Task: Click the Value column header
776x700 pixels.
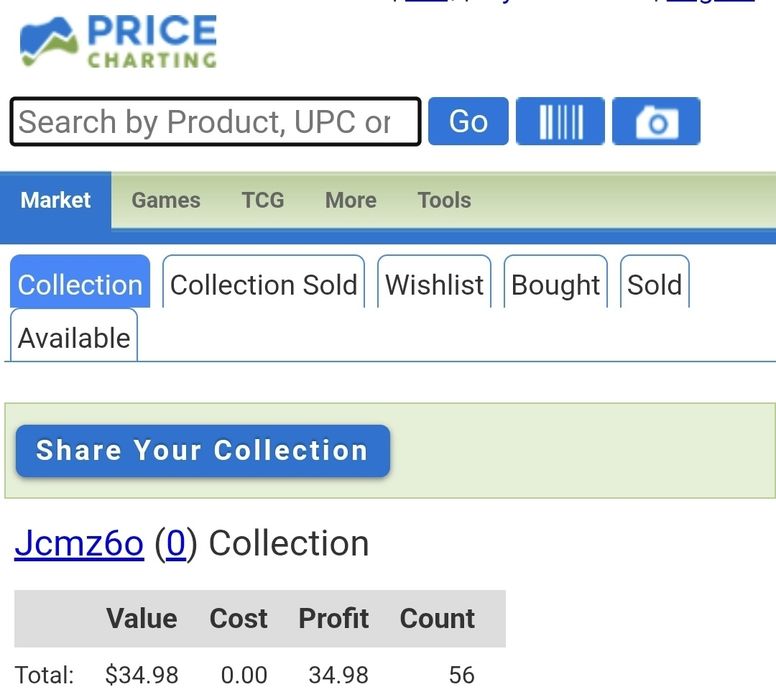Action: click(142, 618)
